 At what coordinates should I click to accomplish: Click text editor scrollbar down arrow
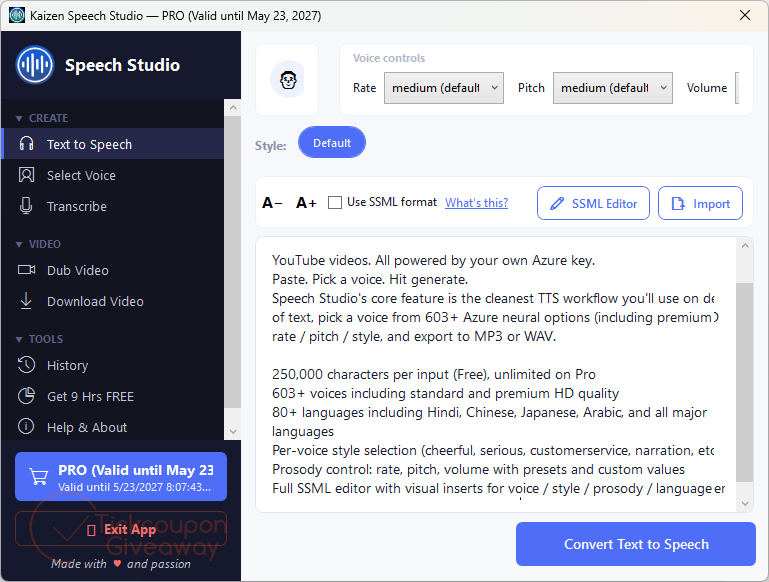745,503
